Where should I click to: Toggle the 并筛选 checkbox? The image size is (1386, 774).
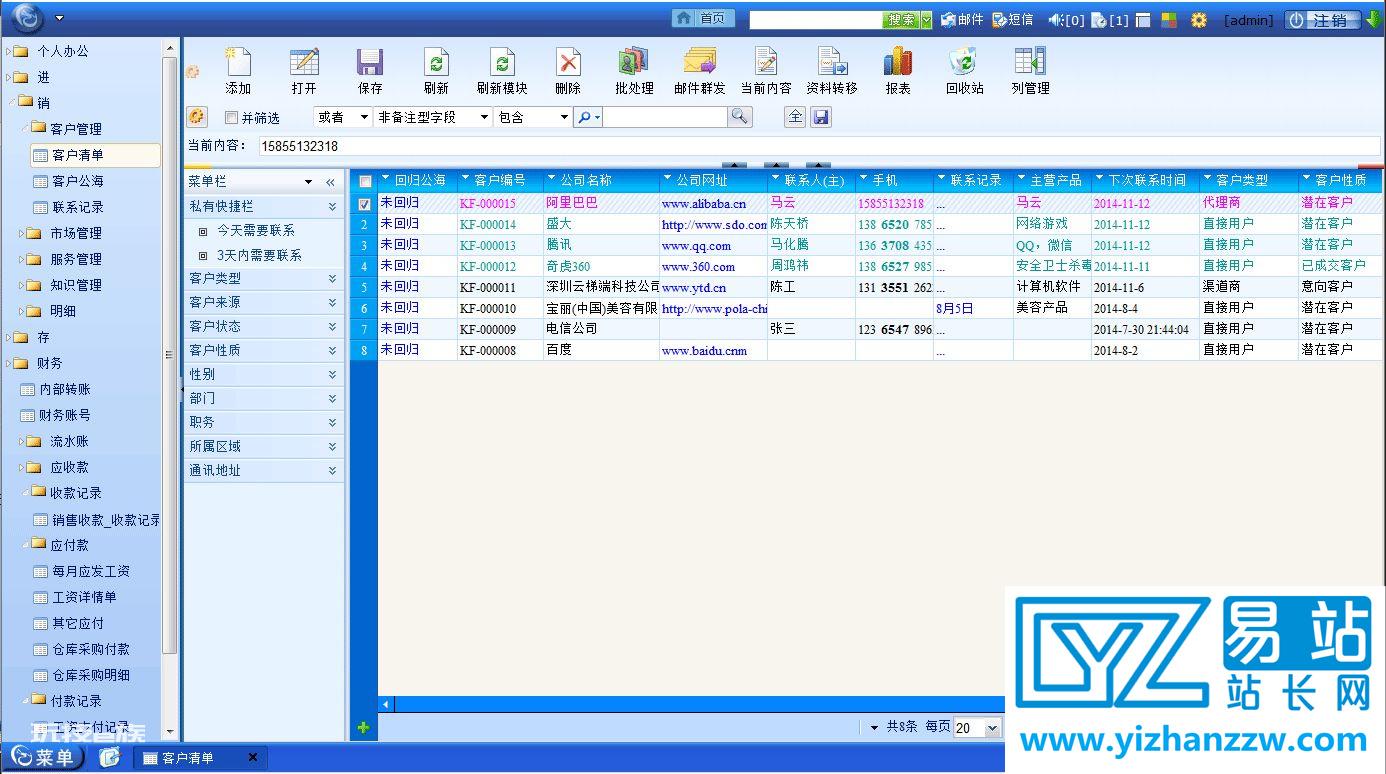pos(232,118)
